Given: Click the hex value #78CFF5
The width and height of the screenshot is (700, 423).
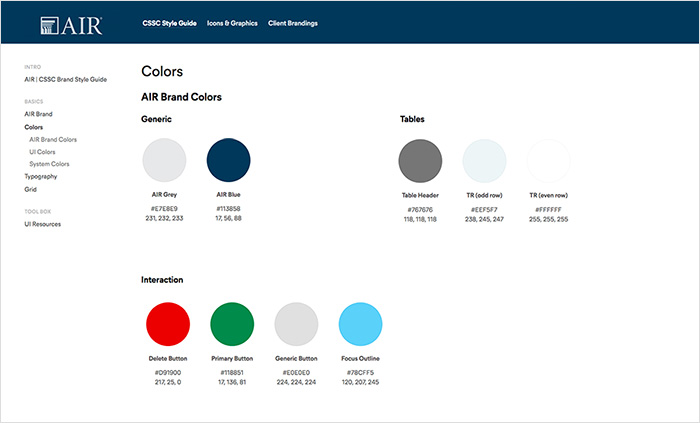Looking at the screenshot, I should (361, 373).
